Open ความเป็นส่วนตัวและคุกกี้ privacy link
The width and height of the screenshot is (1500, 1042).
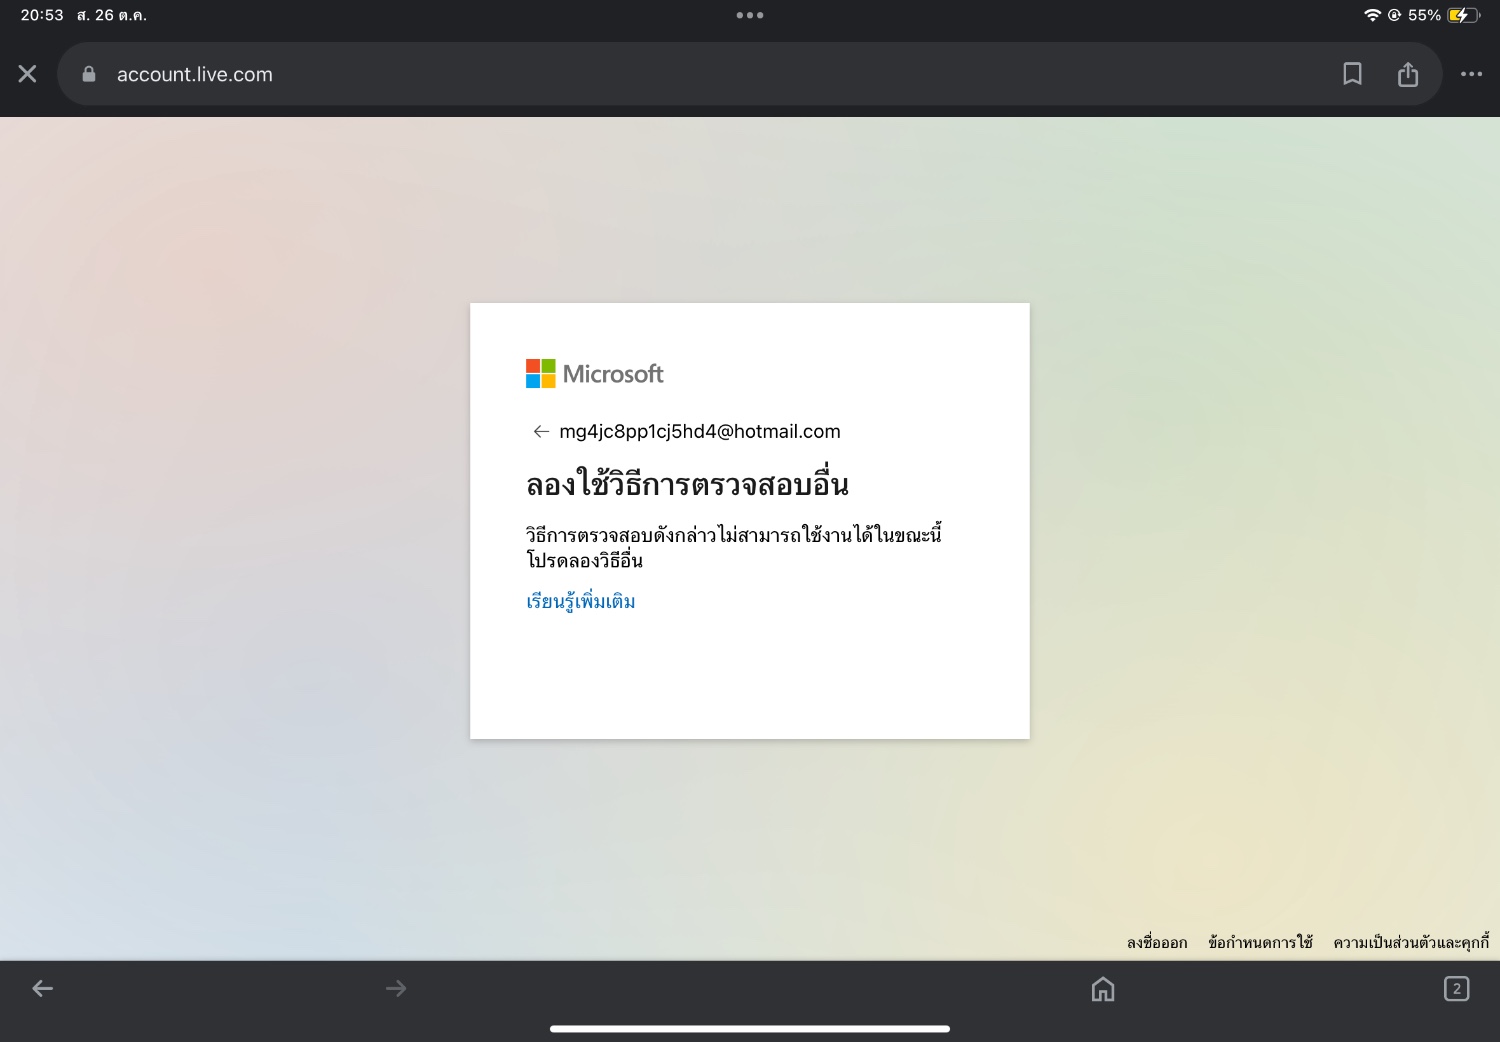point(1411,942)
